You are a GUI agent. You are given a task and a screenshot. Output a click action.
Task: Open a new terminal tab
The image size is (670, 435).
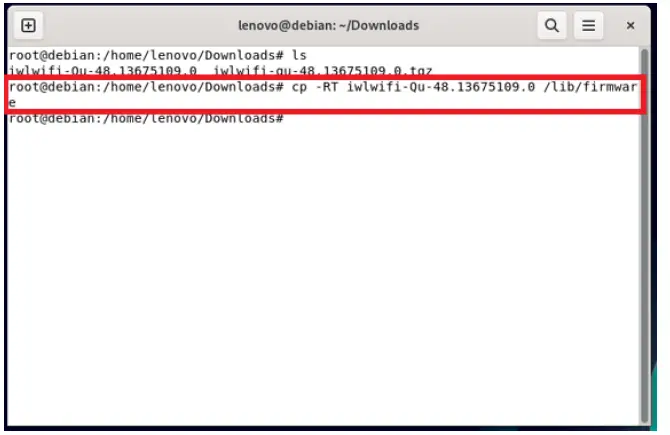(28, 26)
